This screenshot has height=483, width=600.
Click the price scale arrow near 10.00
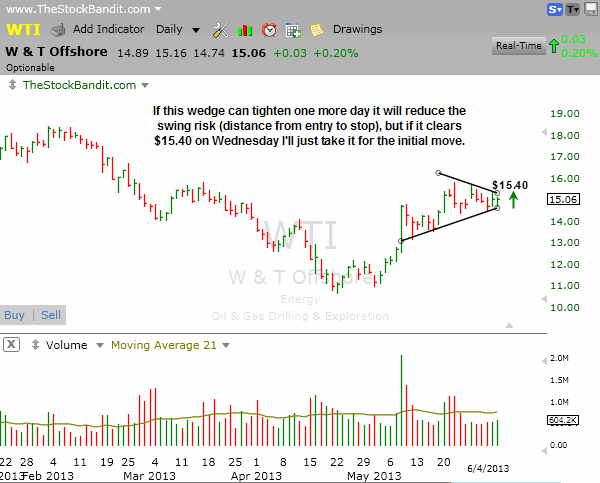point(544,299)
